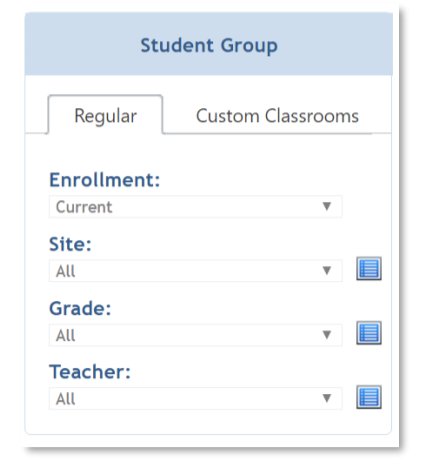Screen dimensions: 428x466
Task: Open the Site dropdown
Action: [x=196, y=271]
